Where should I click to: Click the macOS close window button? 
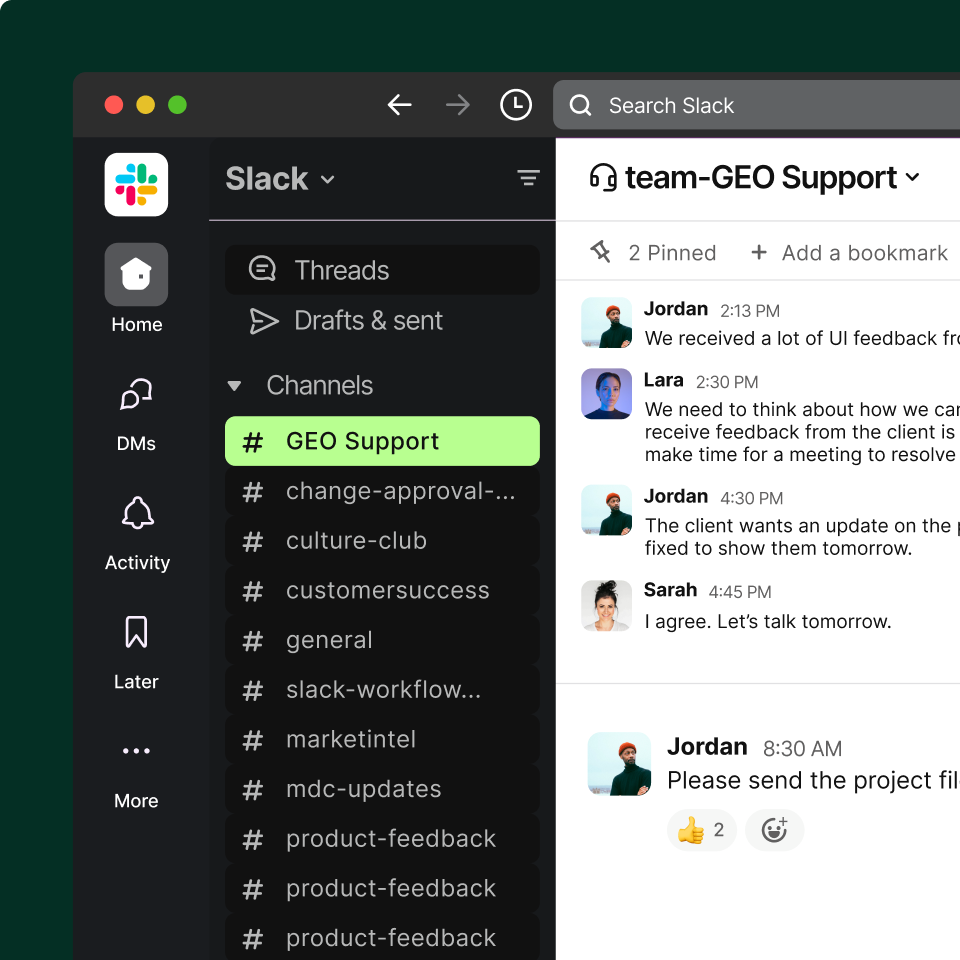(114, 105)
